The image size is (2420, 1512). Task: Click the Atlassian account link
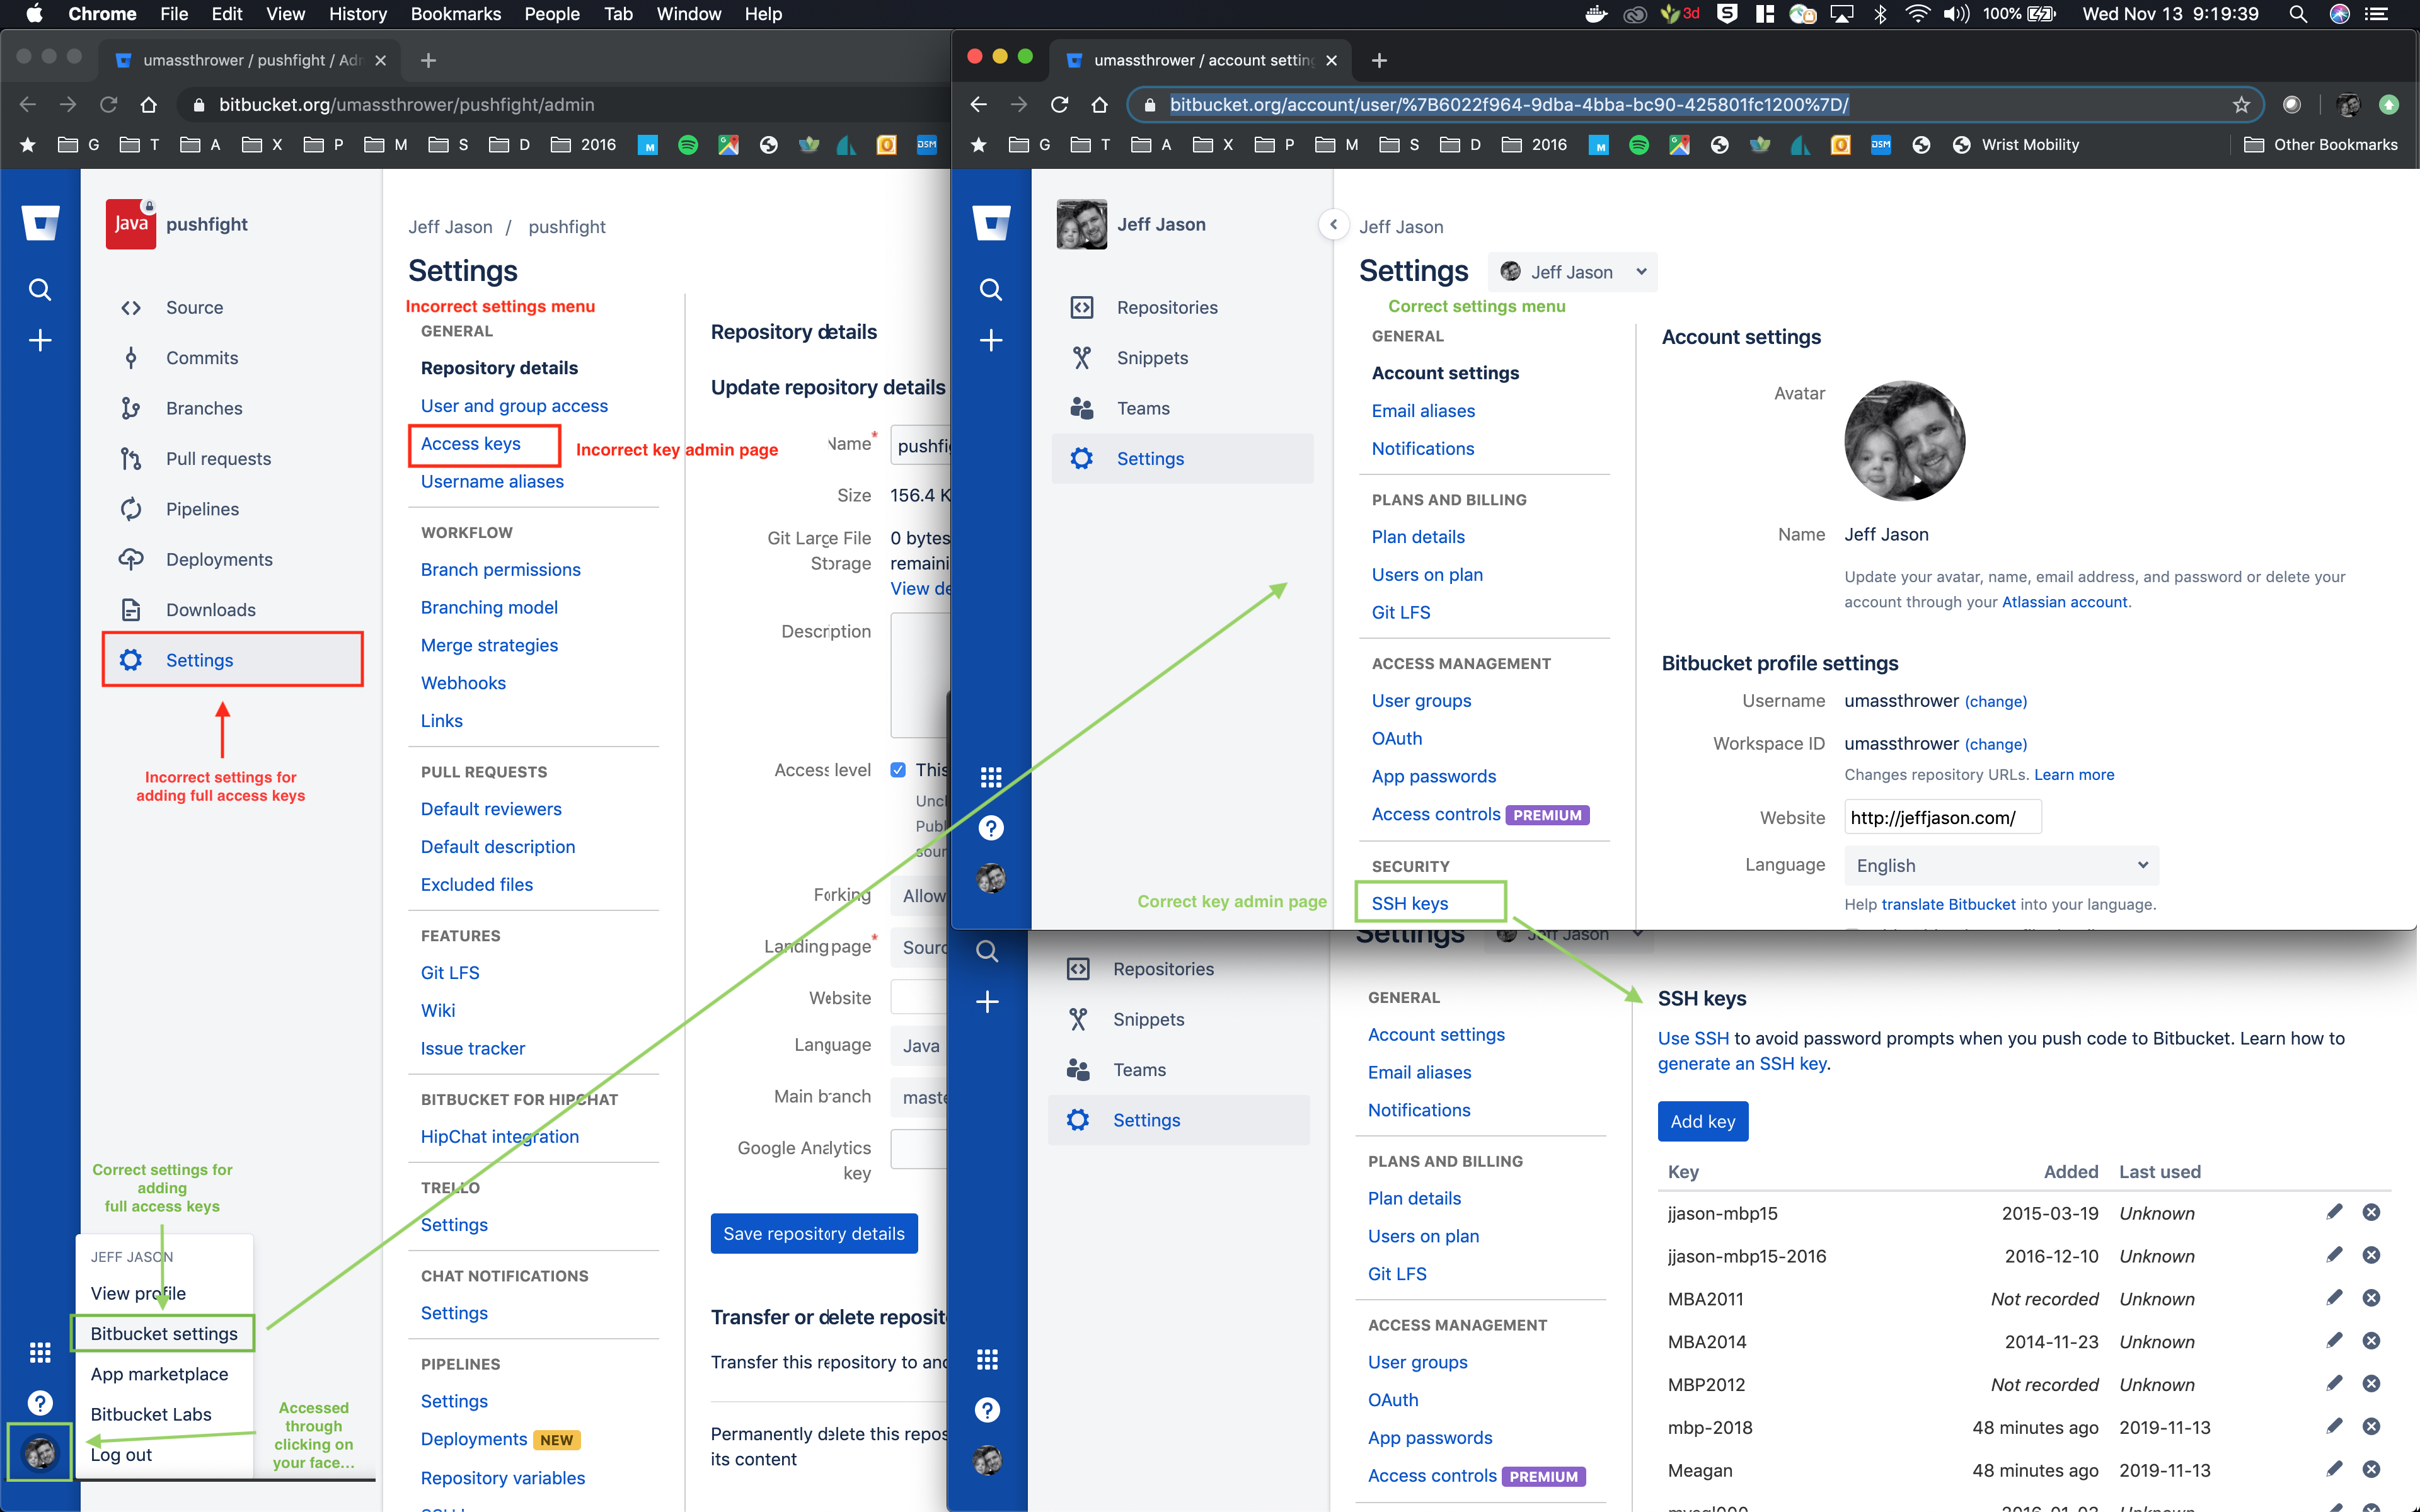2064,602
